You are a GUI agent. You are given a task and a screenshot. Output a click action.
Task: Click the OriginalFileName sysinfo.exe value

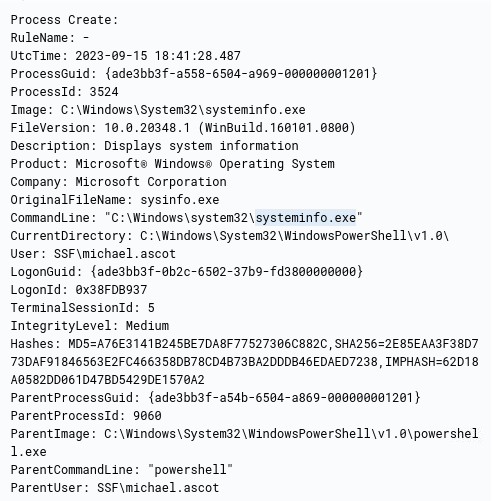(180, 200)
